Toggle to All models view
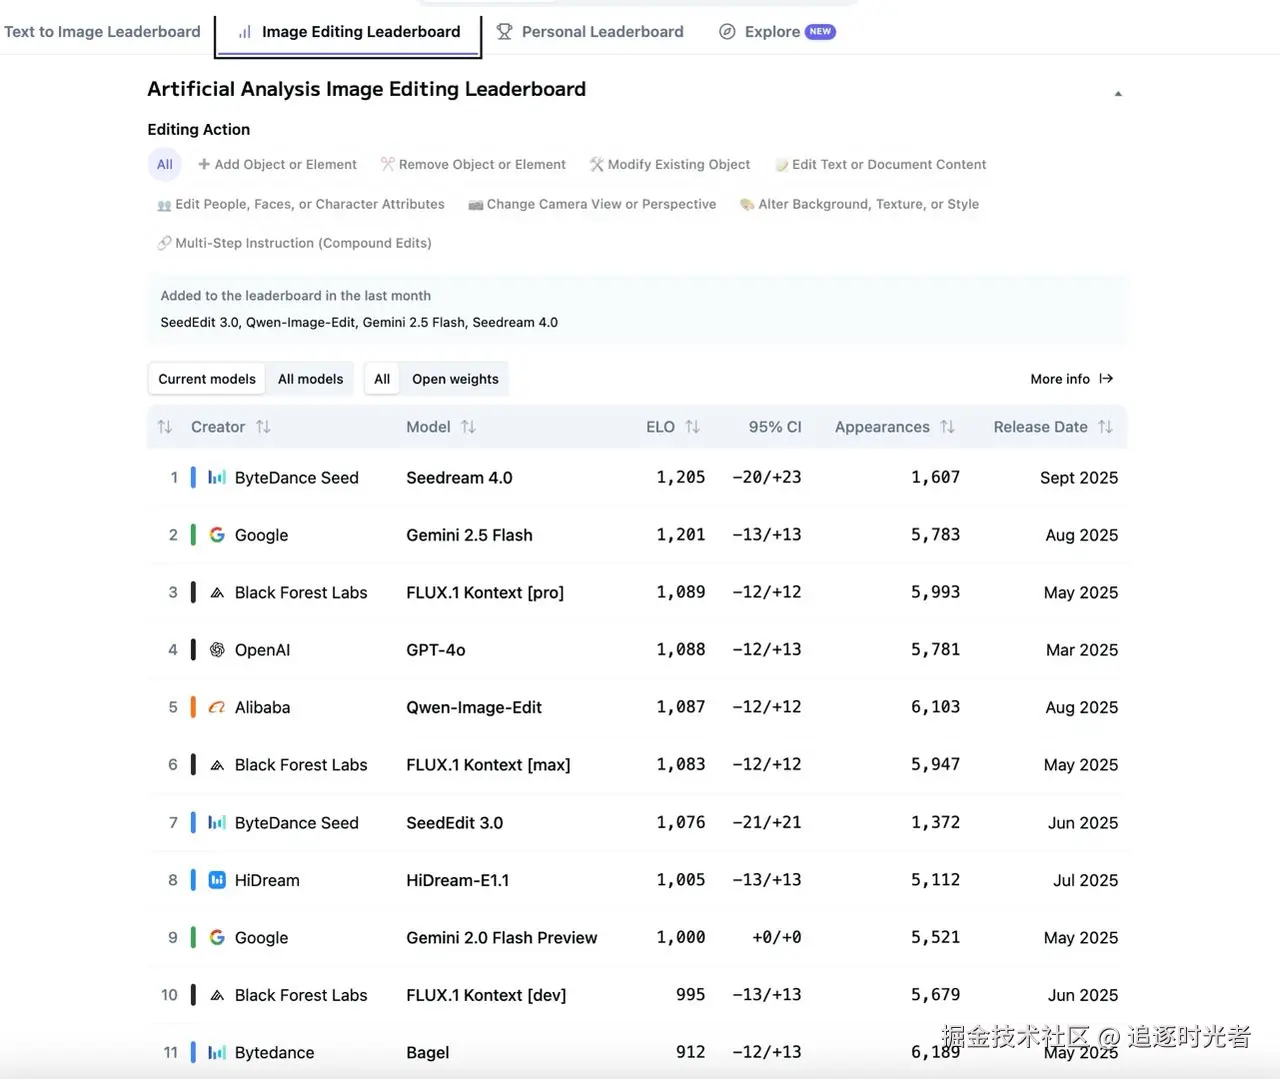1280x1079 pixels. 310,379
